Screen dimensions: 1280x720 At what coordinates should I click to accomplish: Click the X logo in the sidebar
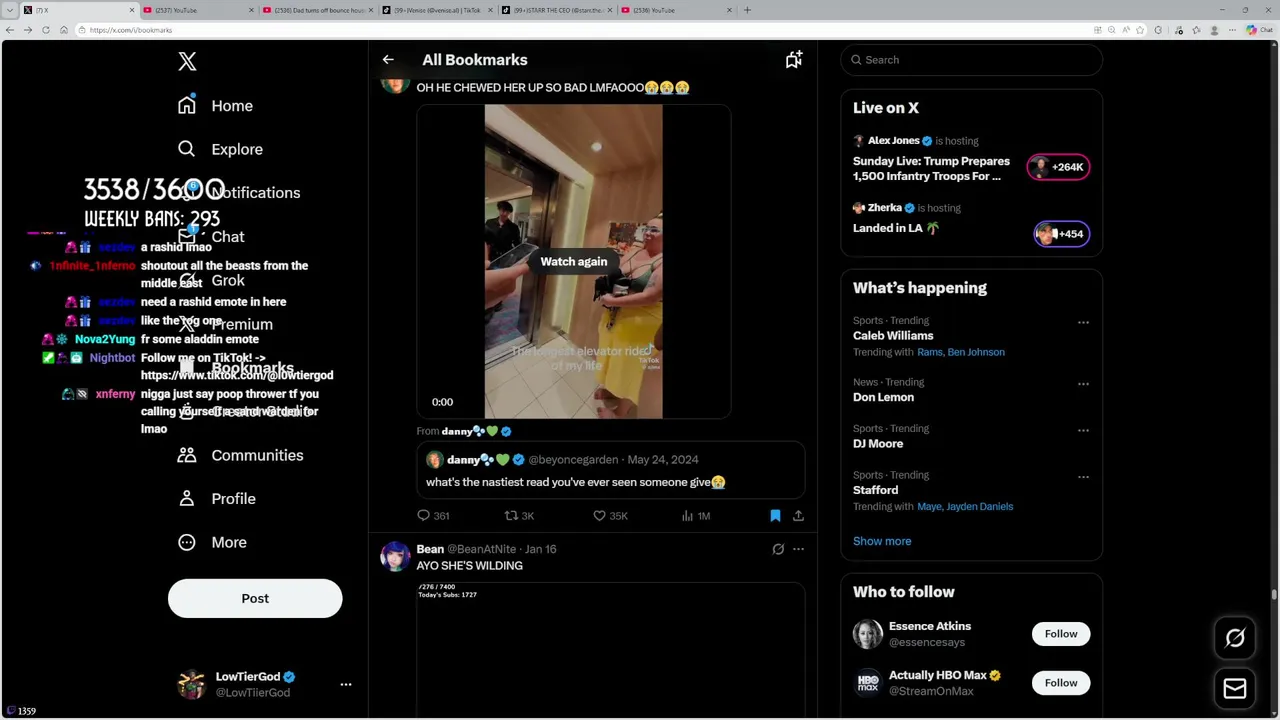[x=187, y=62]
